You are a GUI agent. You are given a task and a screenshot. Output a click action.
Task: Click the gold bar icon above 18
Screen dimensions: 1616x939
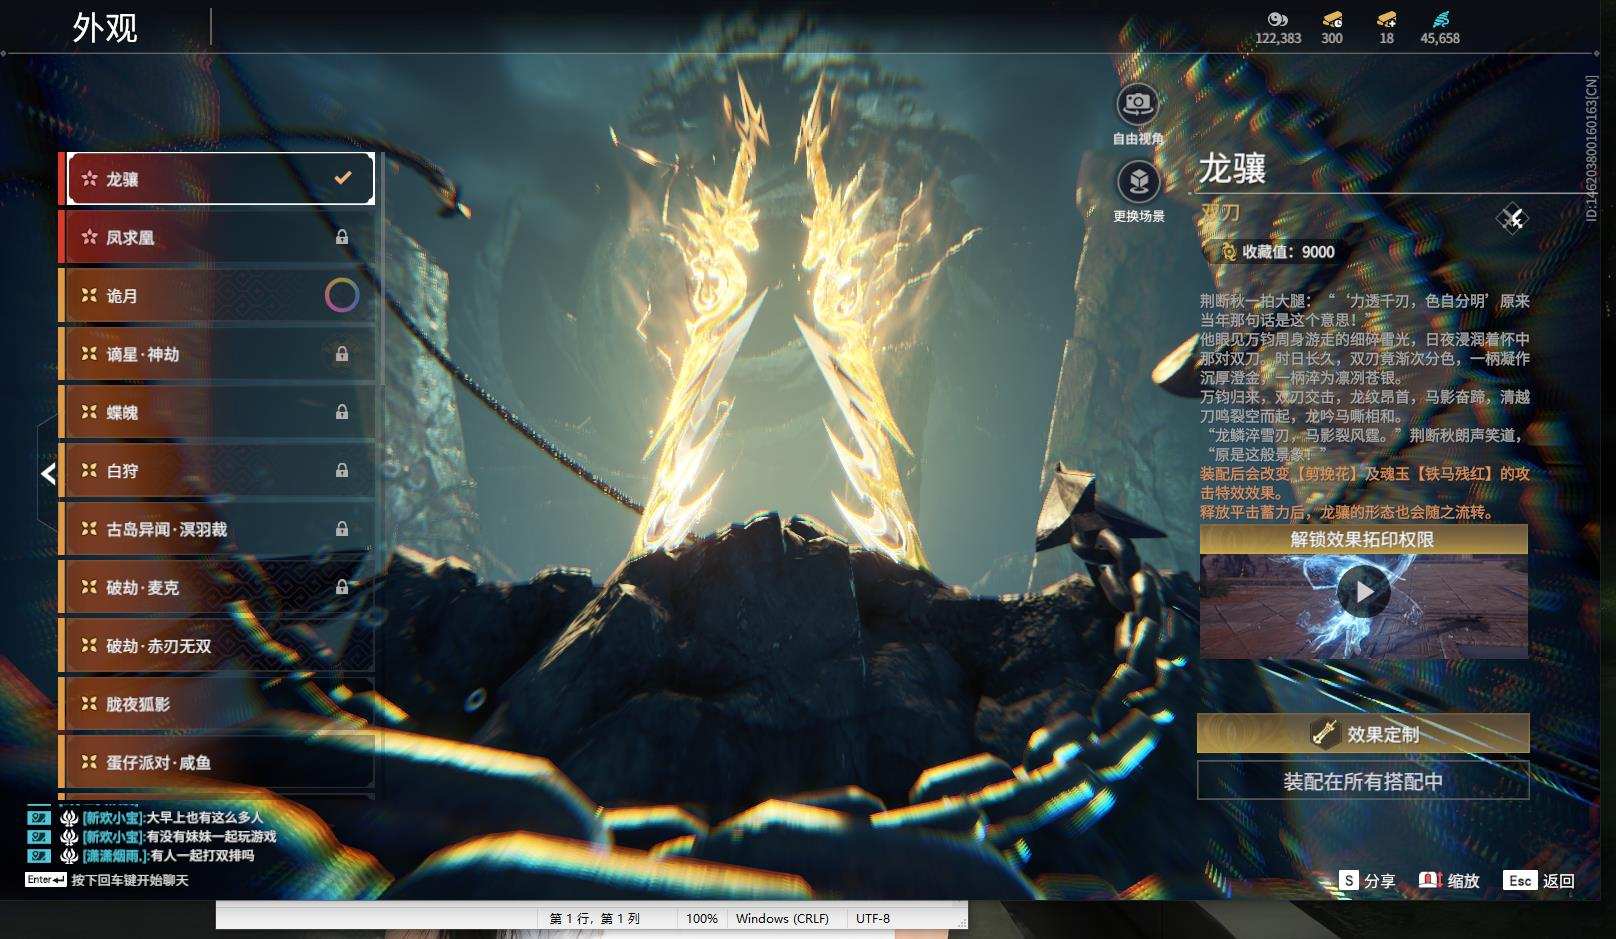tap(1386, 19)
